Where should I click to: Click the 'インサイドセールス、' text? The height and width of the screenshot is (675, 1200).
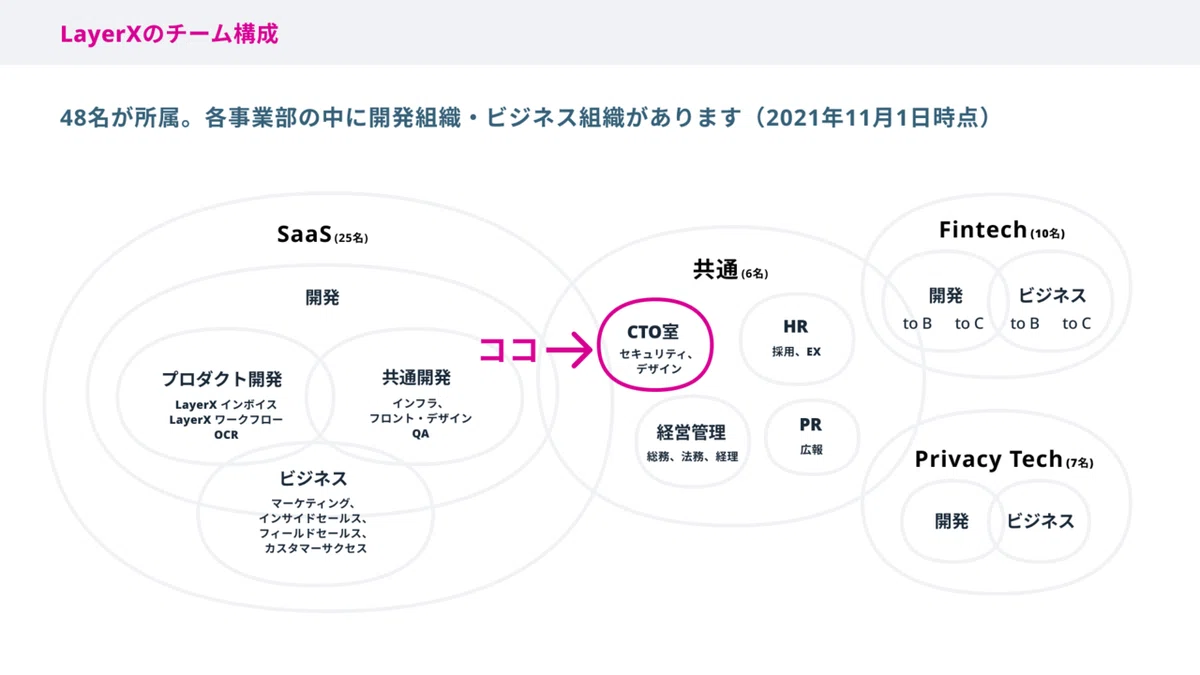[x=314, y=518]
